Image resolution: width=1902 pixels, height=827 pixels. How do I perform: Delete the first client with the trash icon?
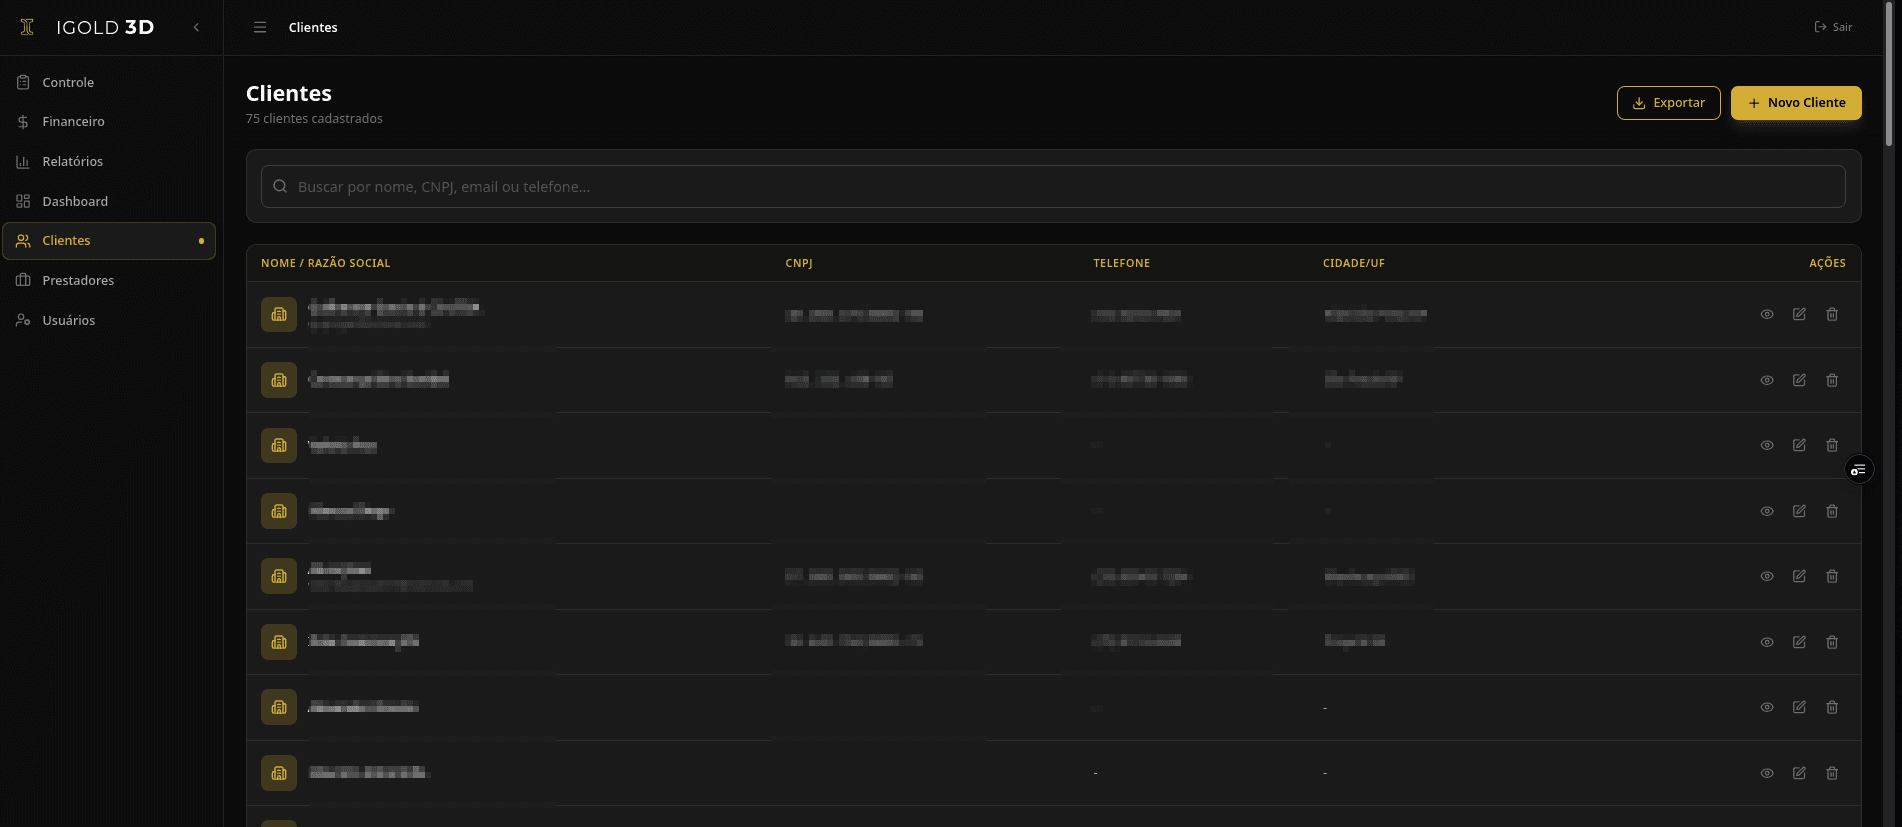click(x=1832, y=314)
